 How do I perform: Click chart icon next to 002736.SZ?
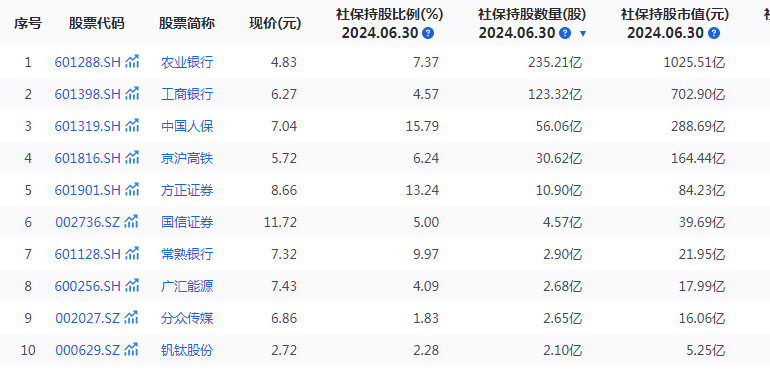(131, 222)
